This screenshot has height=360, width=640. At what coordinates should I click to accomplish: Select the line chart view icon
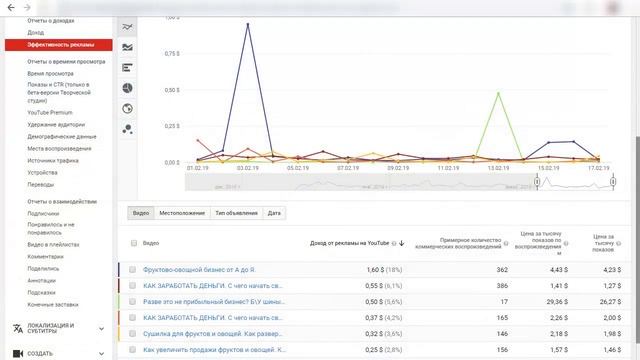pyautogui.click(x=127, y=27)
